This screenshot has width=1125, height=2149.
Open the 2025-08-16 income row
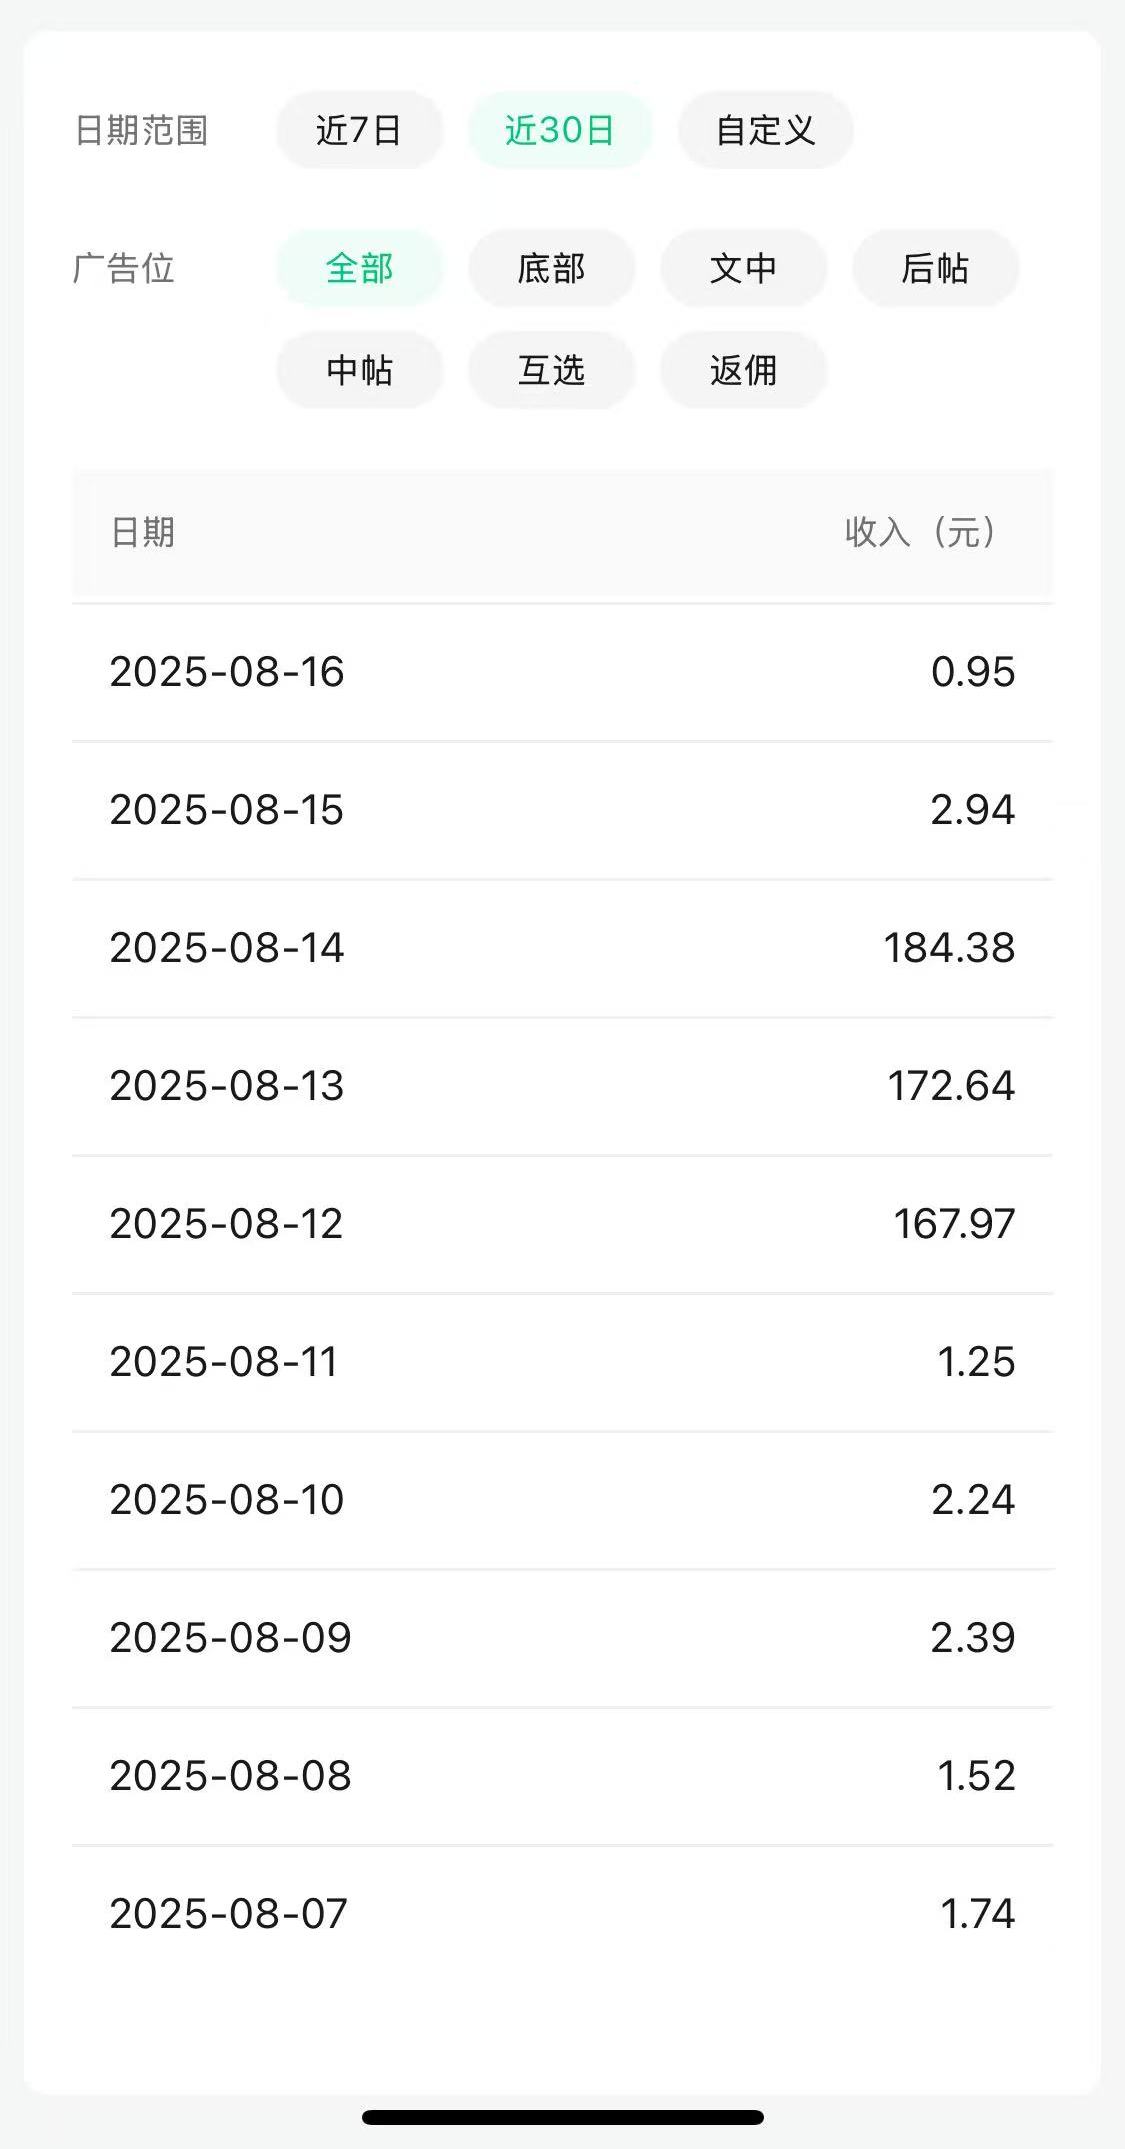pos(562,672)
